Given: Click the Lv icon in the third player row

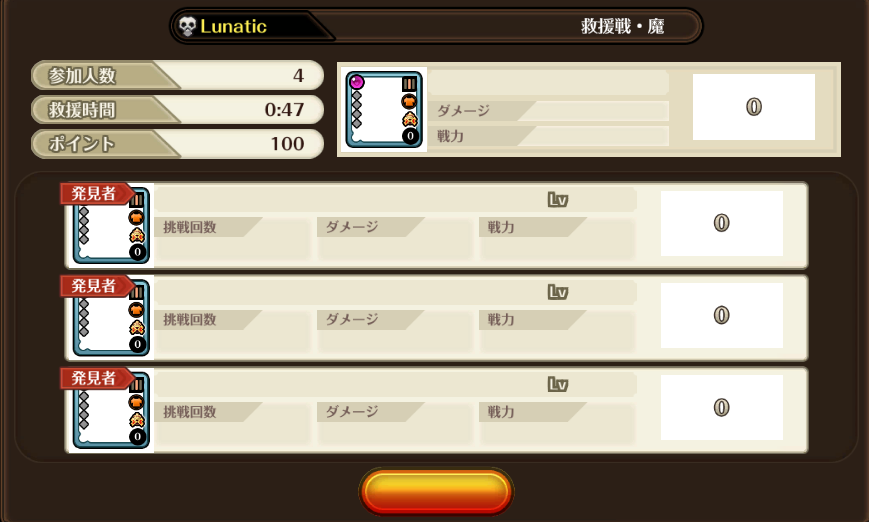Looking at the screenshot, I should (558, 384).
